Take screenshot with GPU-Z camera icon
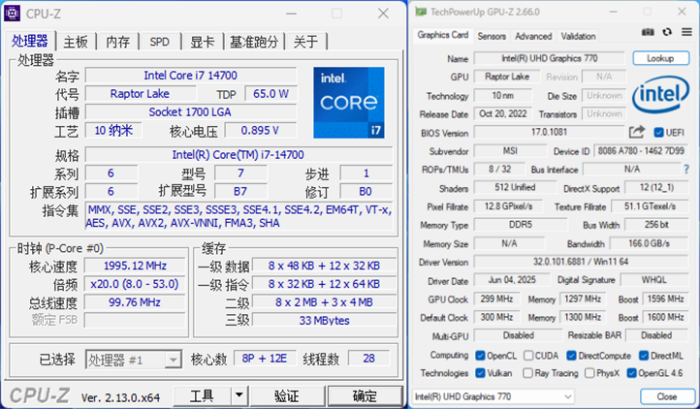The image size is (700, 409). pos(648,32)
